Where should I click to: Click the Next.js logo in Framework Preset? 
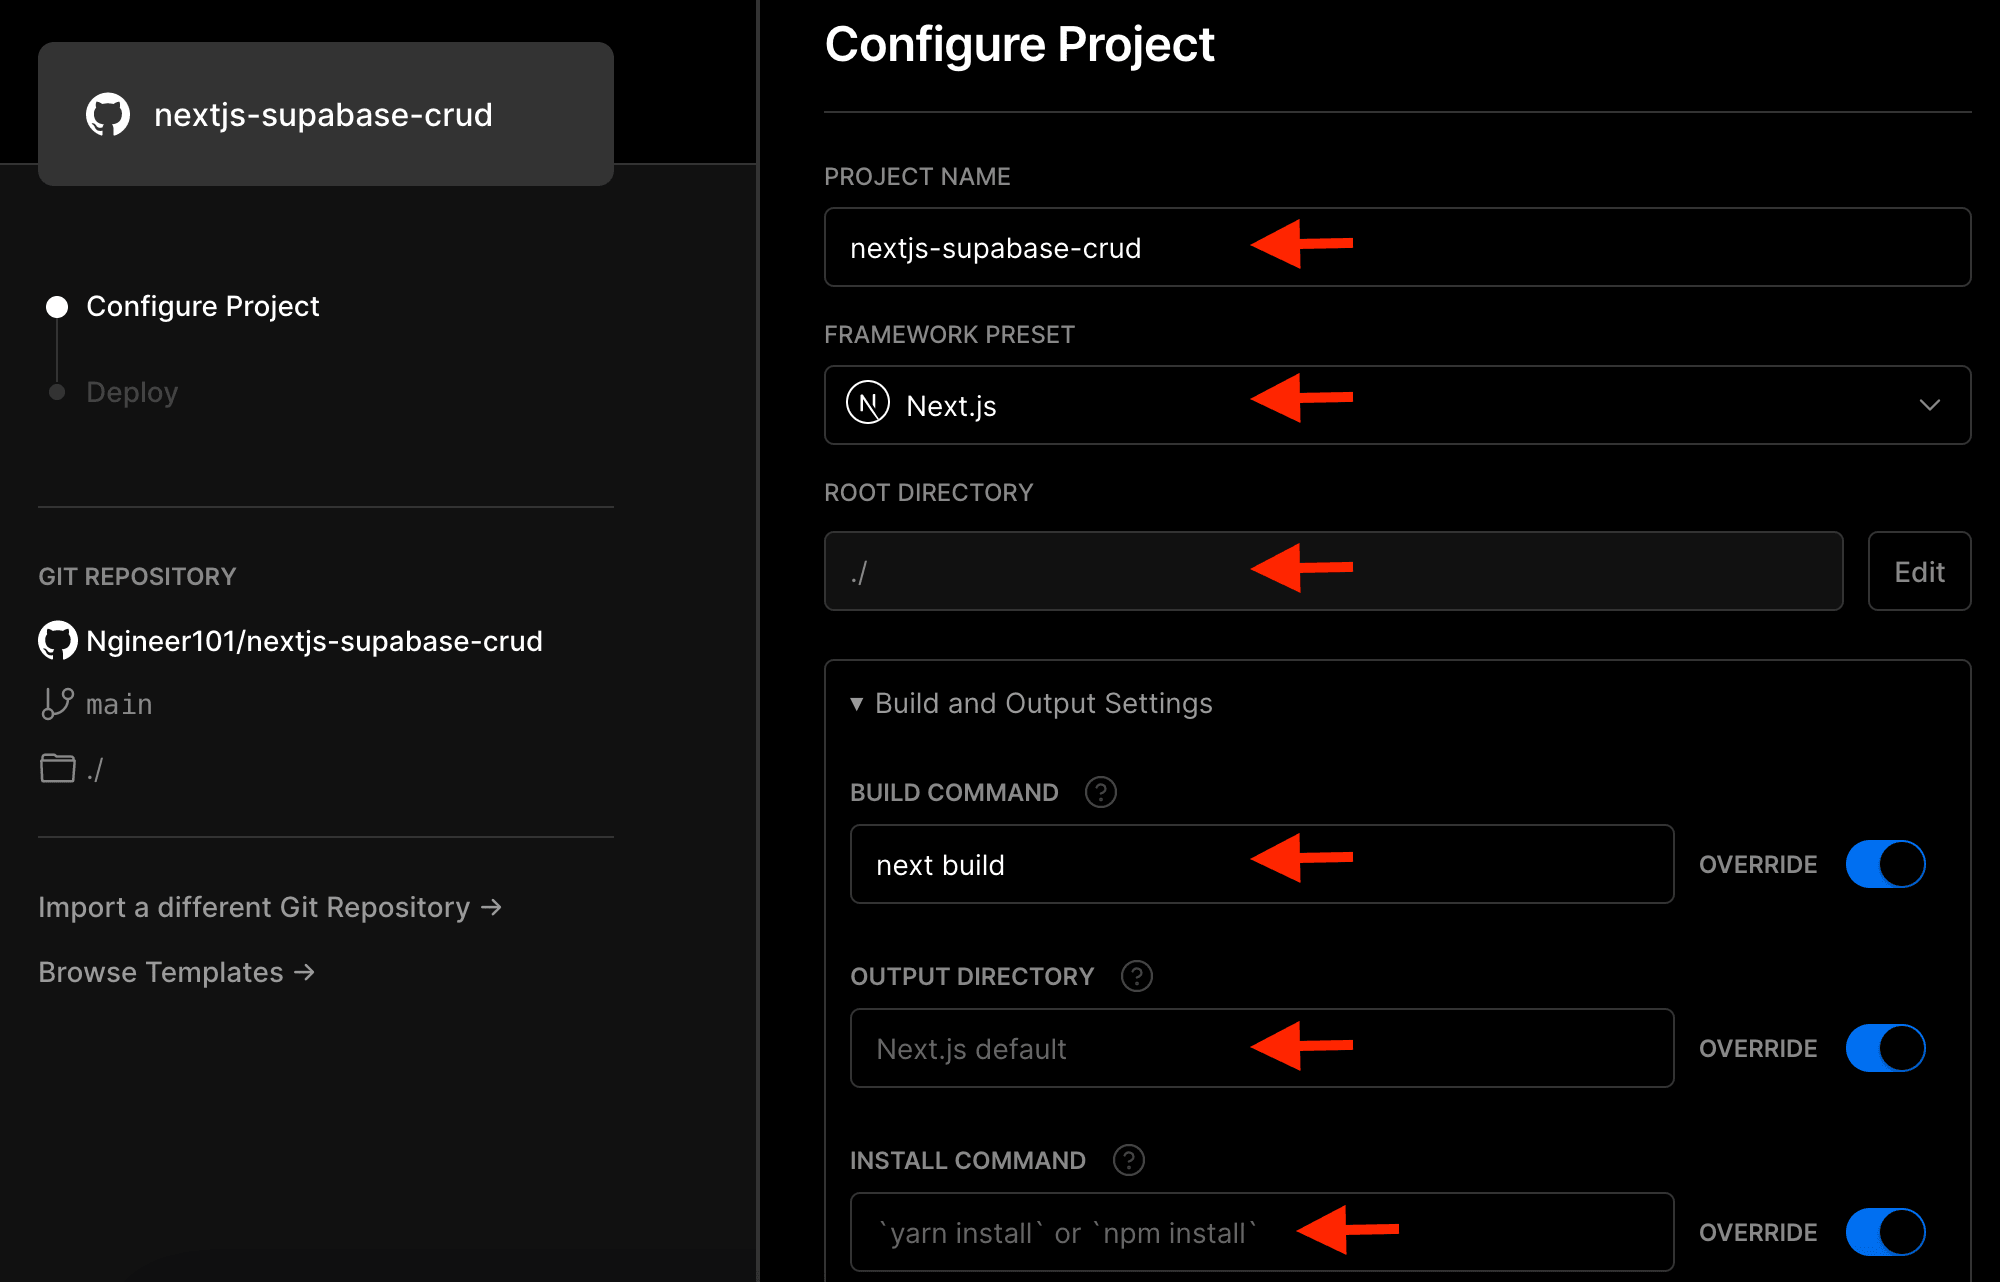[869, 405]
